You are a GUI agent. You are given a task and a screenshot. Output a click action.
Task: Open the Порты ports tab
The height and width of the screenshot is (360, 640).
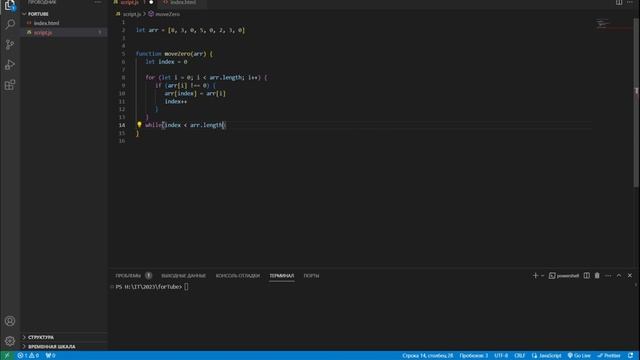pyautogui.click(x=311, y=276)
